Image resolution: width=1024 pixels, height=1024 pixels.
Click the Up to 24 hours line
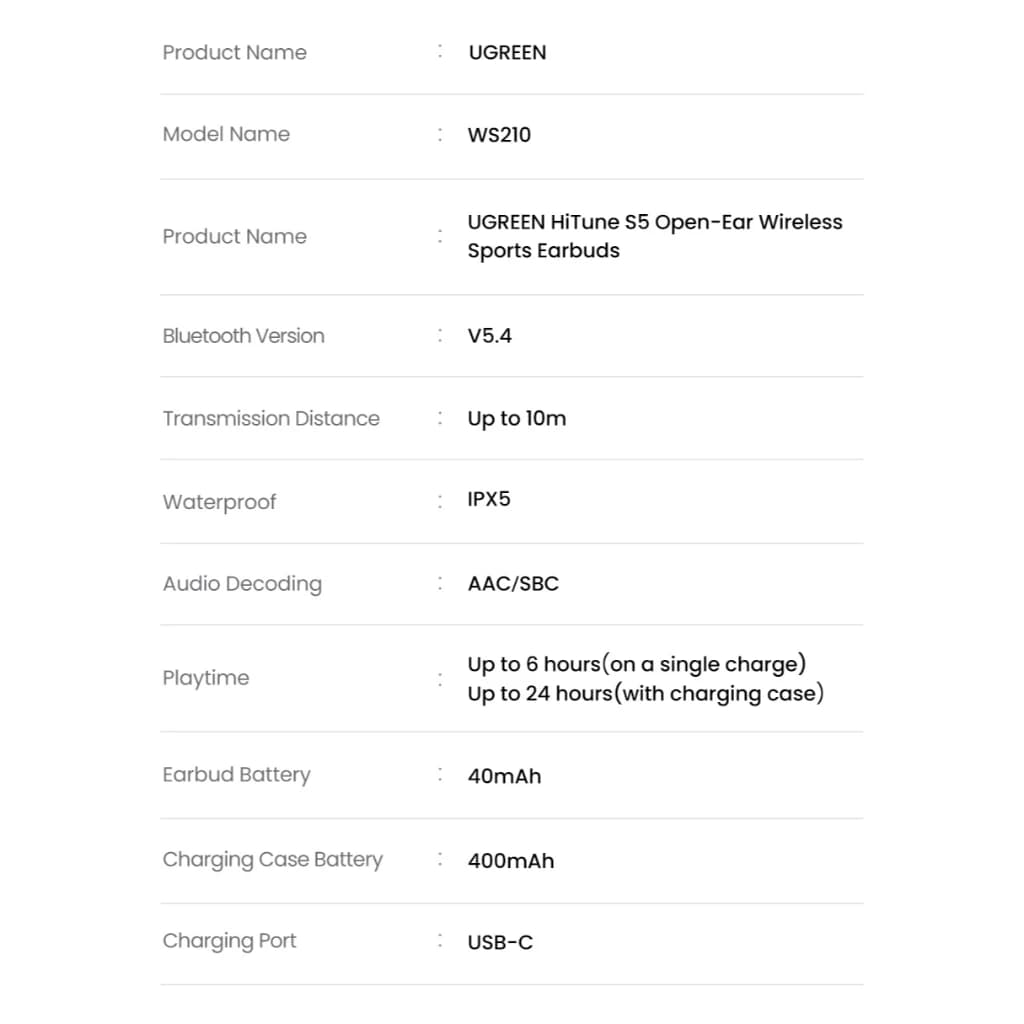[645, 693]
